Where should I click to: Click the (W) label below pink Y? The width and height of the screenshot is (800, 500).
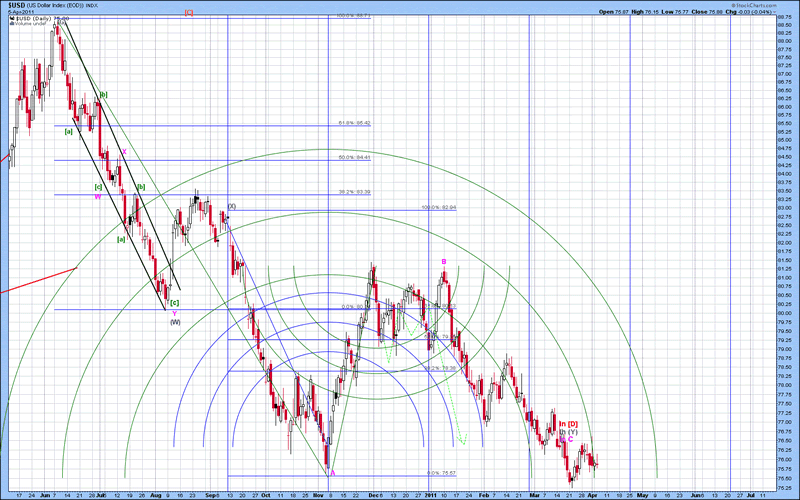[174, 322]
